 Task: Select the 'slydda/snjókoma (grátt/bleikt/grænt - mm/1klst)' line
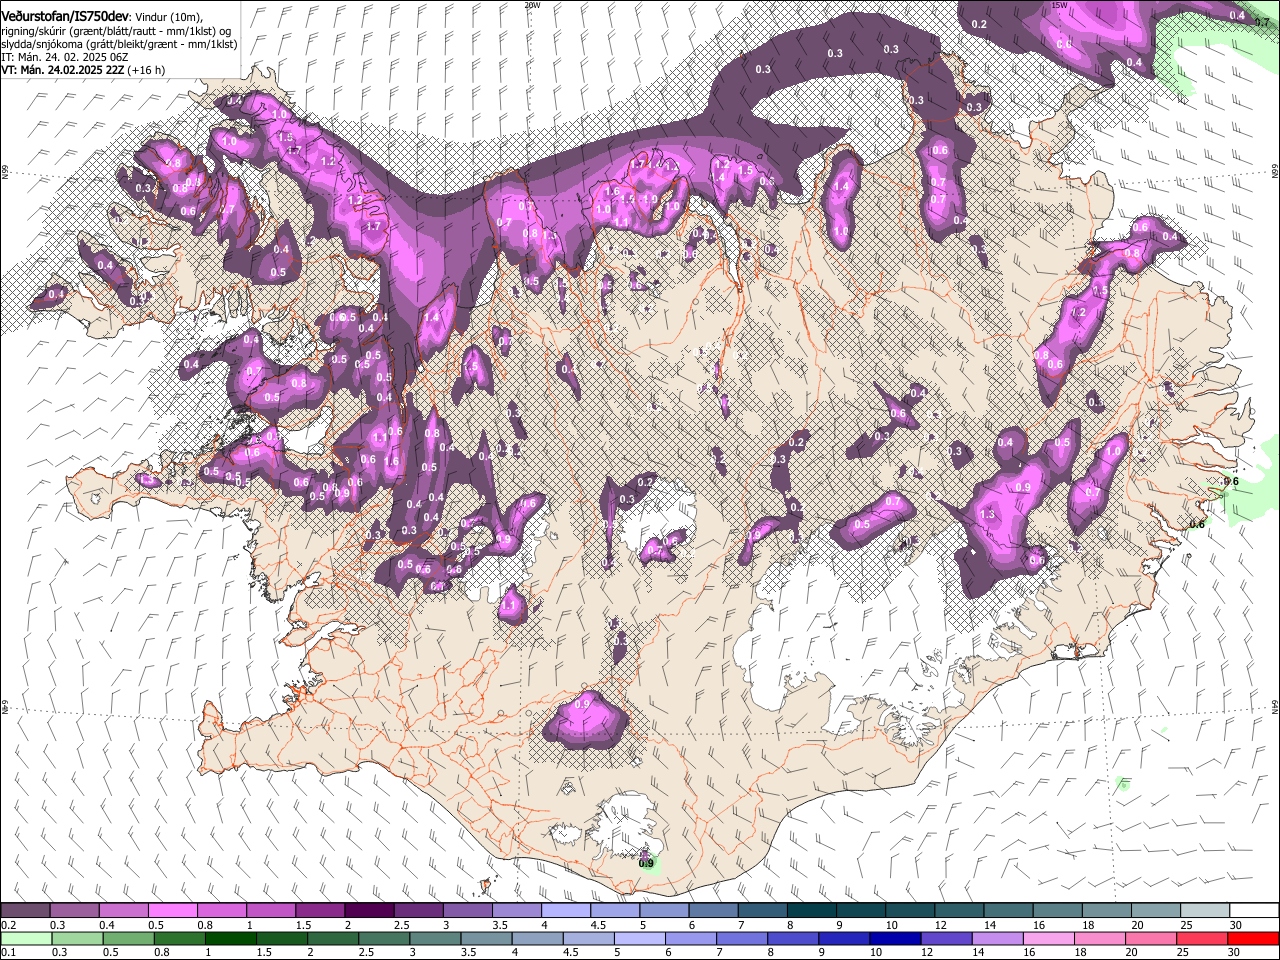coord(119,44)
